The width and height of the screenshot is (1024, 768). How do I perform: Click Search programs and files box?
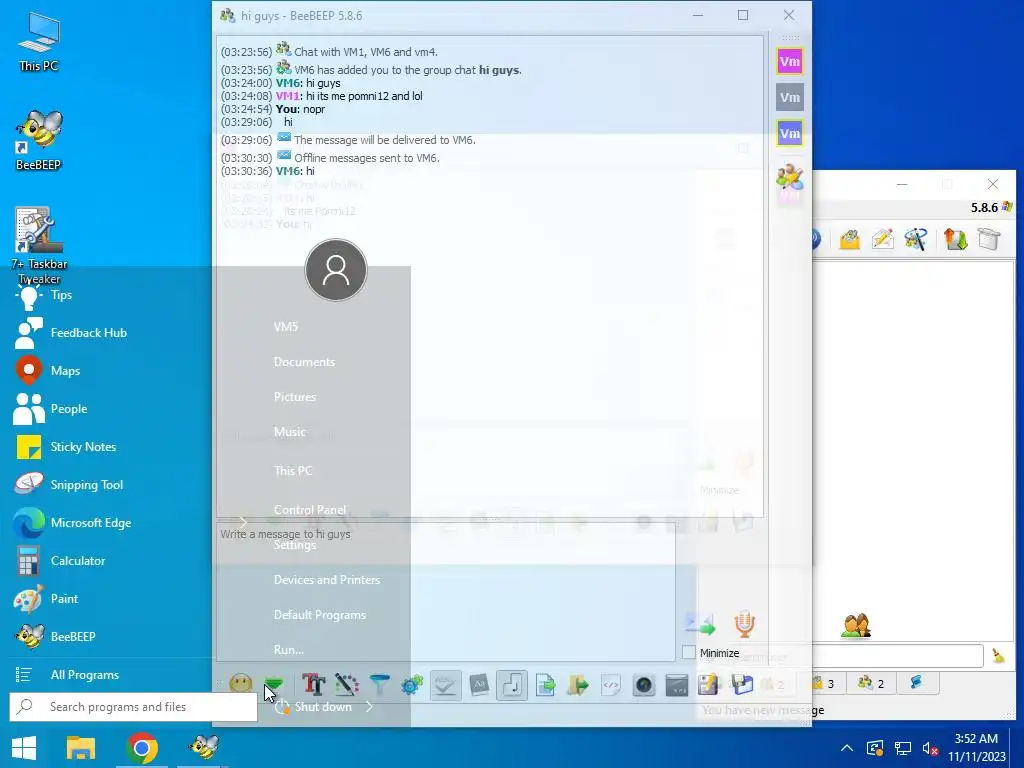pos(133,707)
